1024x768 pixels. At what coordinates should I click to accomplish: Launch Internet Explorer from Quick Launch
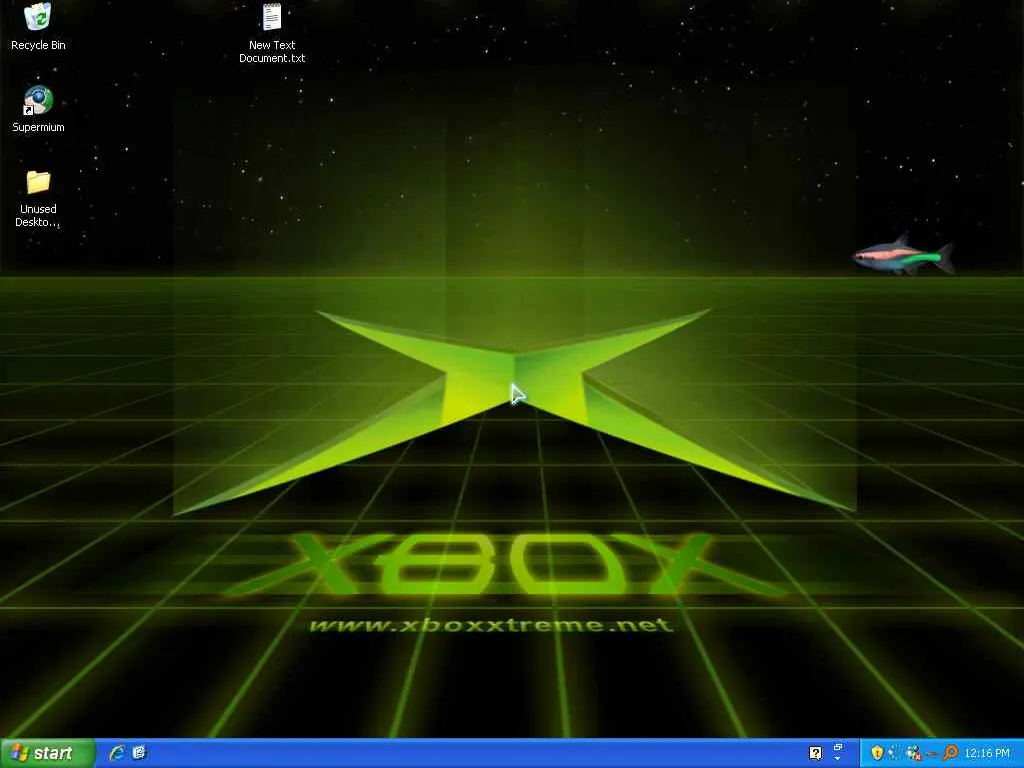[118, 753]
